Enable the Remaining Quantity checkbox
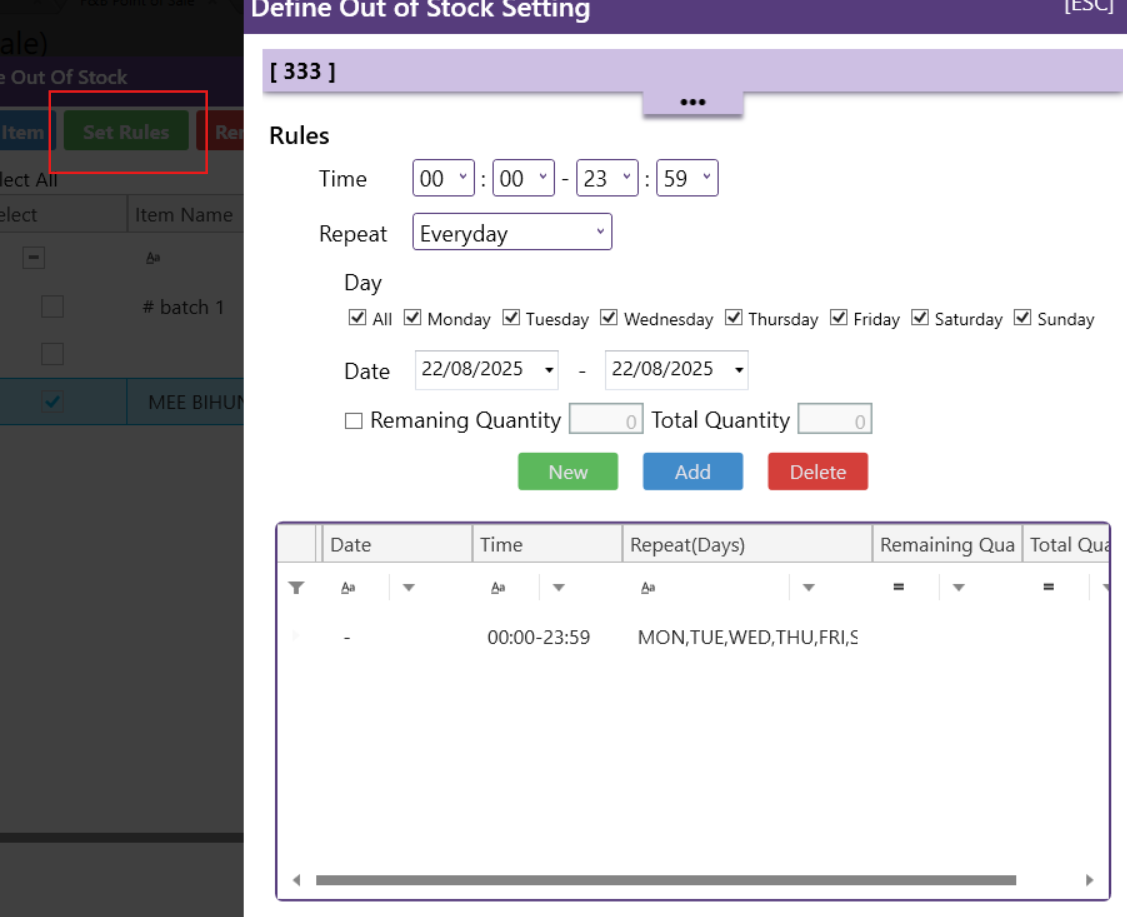 [353, 420]
